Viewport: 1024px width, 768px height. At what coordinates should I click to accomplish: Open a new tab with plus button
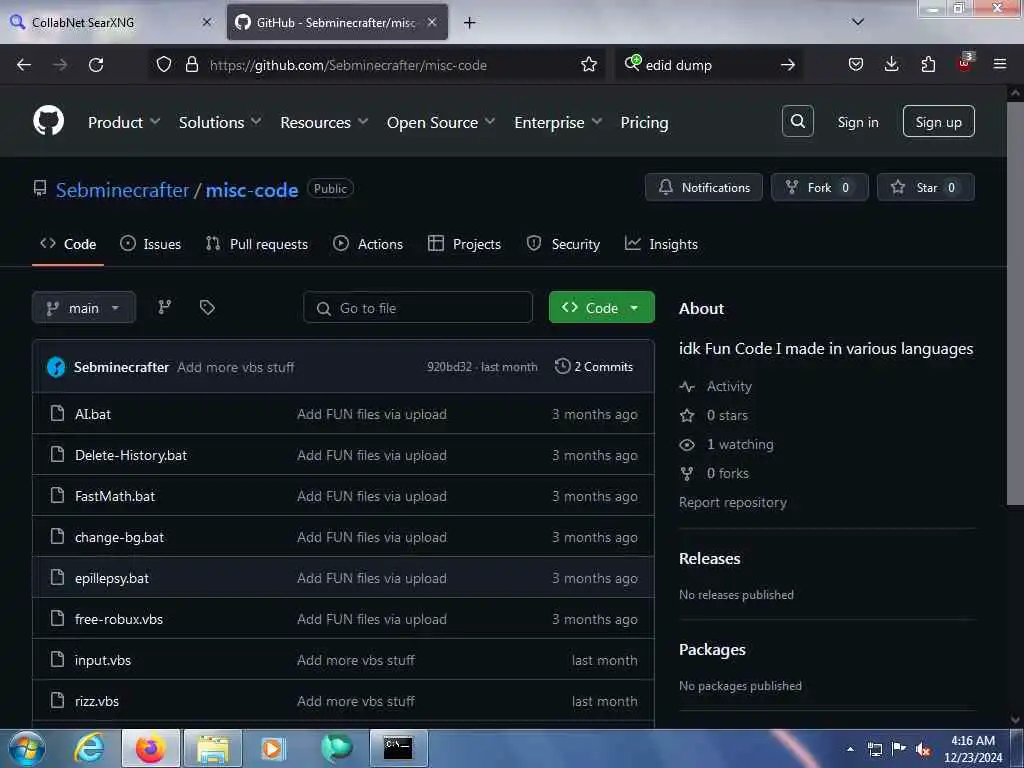click(469, 23)
